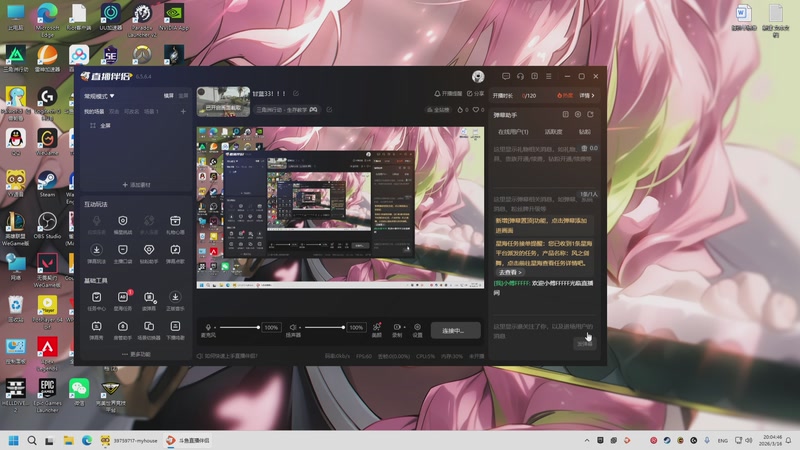Image resolution: width=800 pixels, height=450 pixels.
Task: Select OBS Studio desktop icon
Action: click(47, 226)
